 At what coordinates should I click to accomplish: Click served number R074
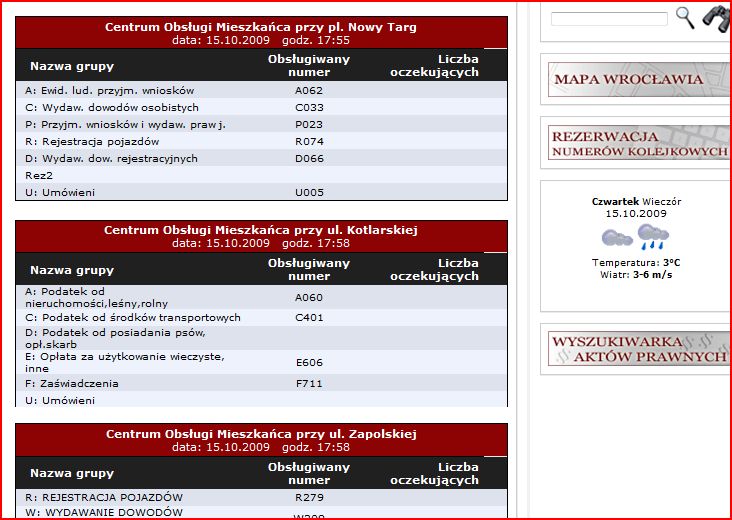coord(309,141)
